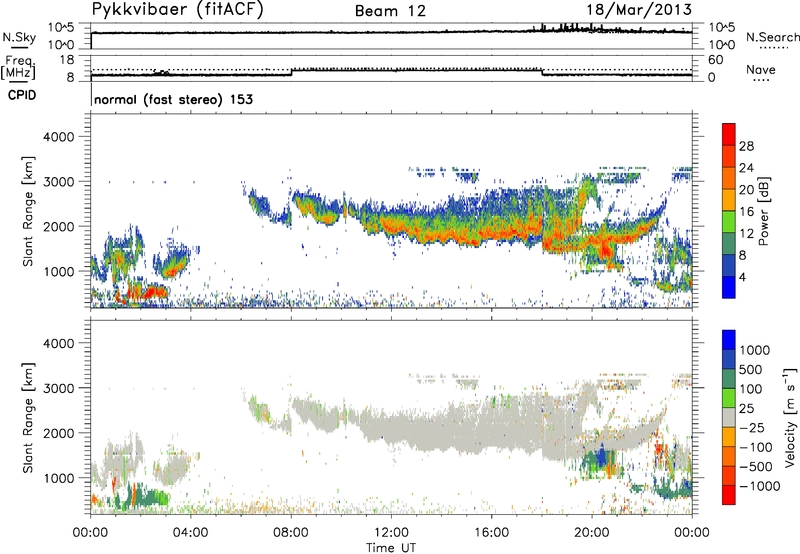The width and height of the screenshot is (800, 554).
Task: Click the Pykkvibaer (fitACF) plot title
Action: click(x=178, y=10)
